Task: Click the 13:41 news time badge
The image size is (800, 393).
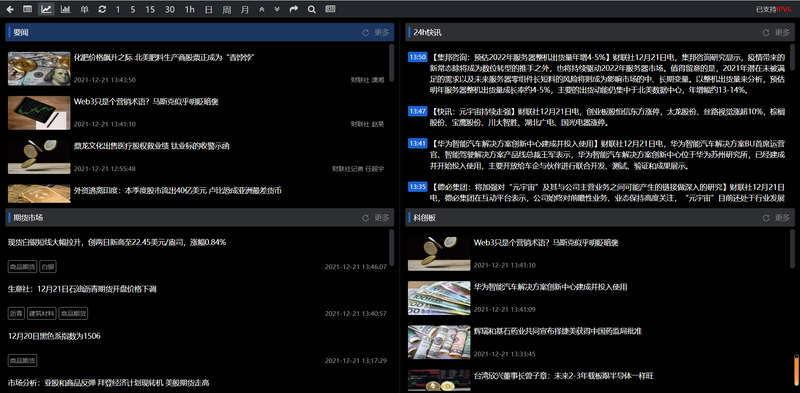Action: click(417, 143)
